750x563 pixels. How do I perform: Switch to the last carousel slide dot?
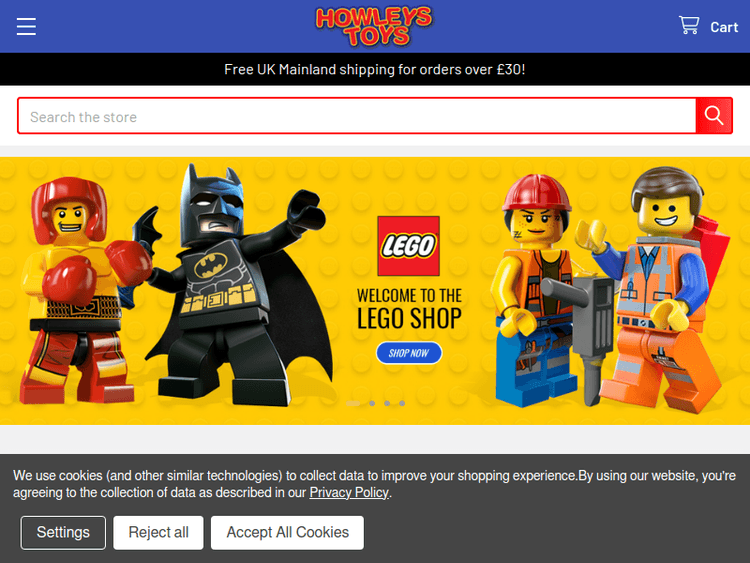[x=402, y=403]
